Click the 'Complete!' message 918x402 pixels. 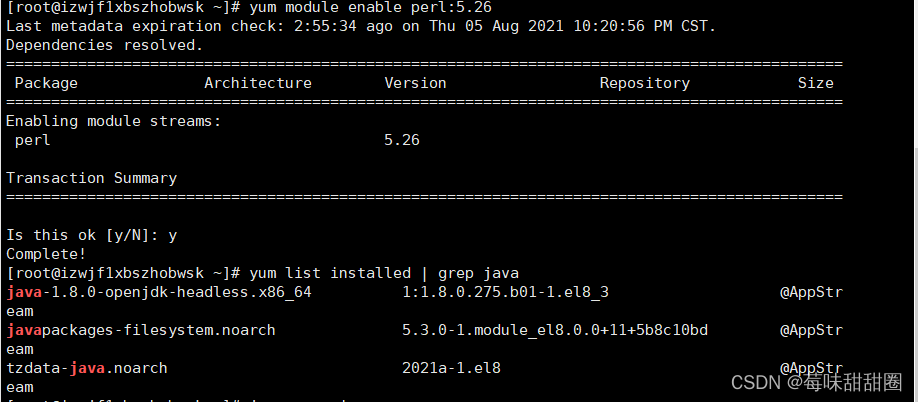[46, 255]
